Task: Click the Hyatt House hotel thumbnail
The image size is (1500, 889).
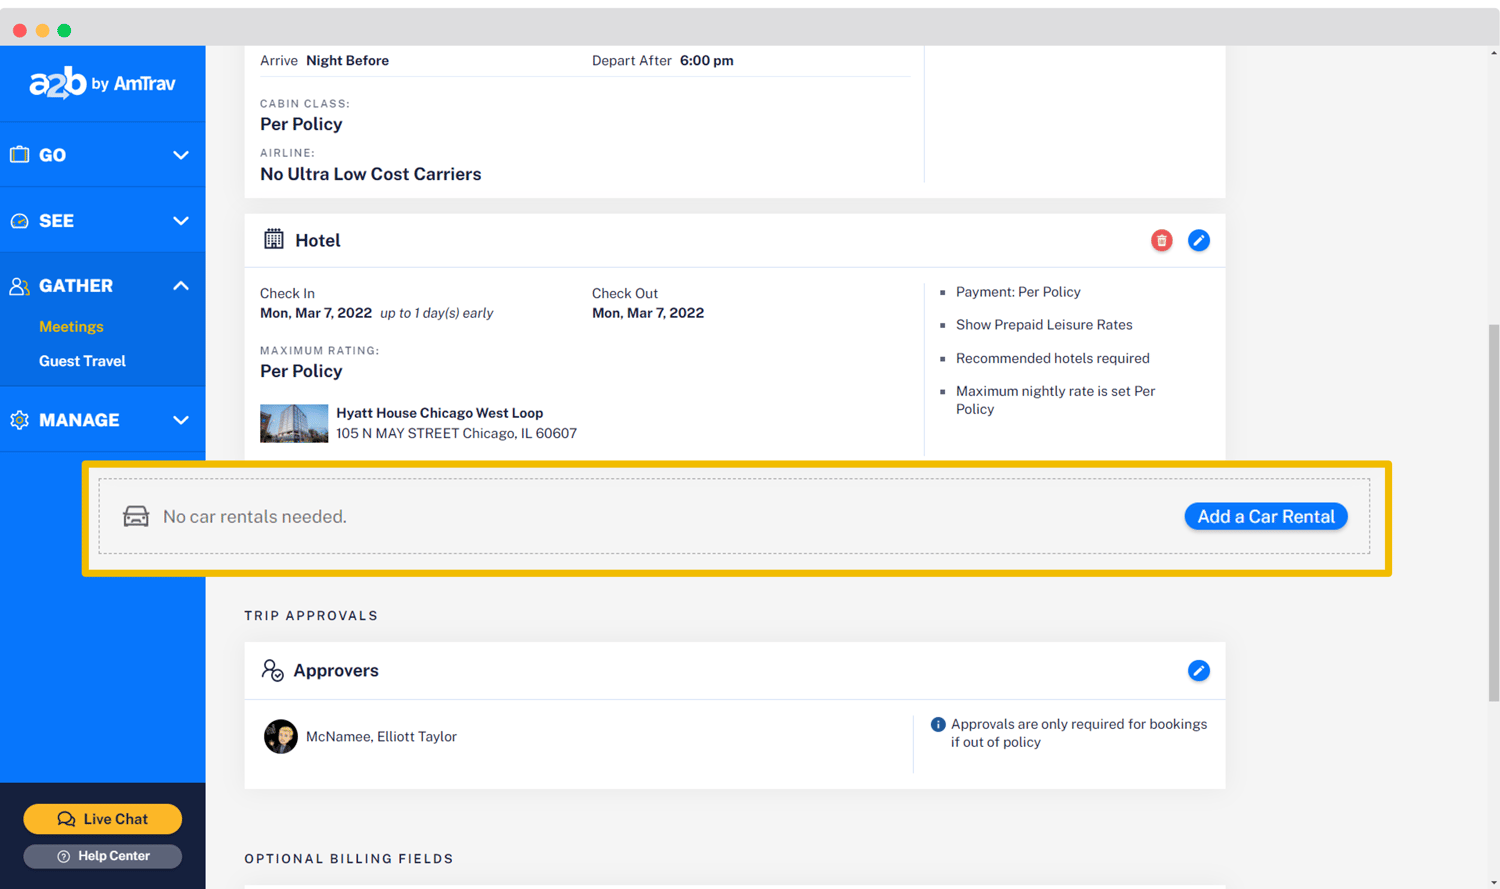Action: (x=294, y=423)
